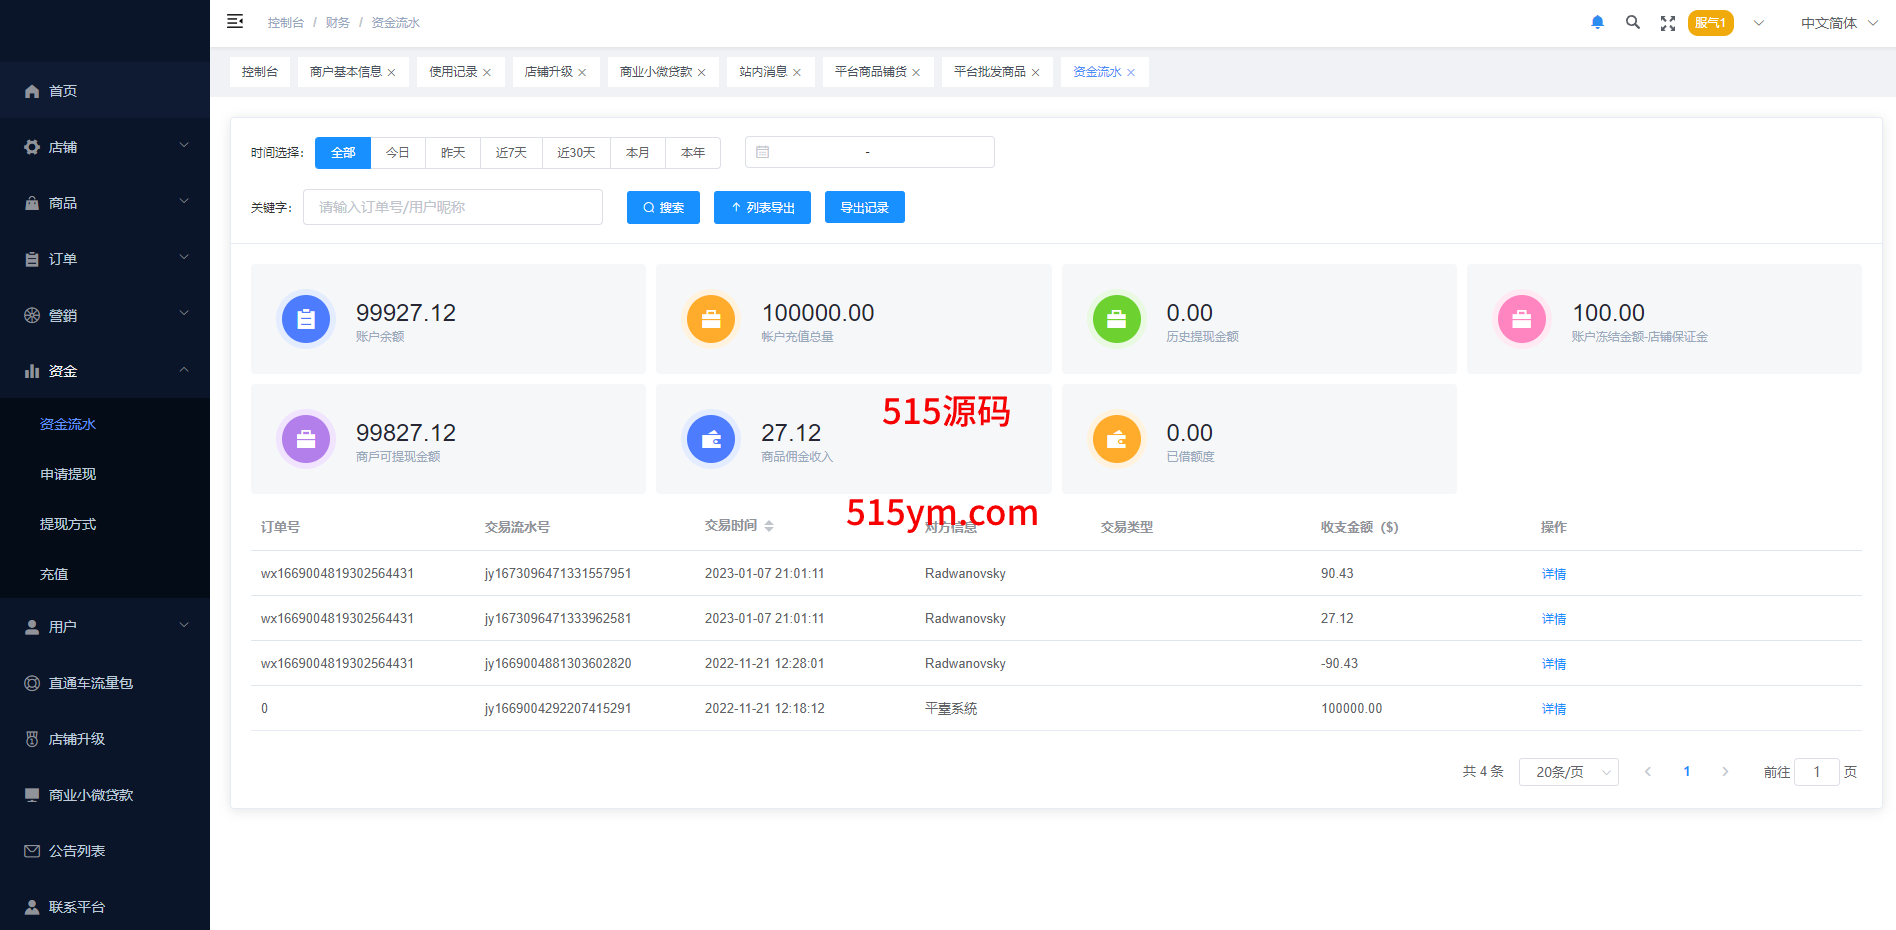Click the 列表导出 button

coord(762,207)
